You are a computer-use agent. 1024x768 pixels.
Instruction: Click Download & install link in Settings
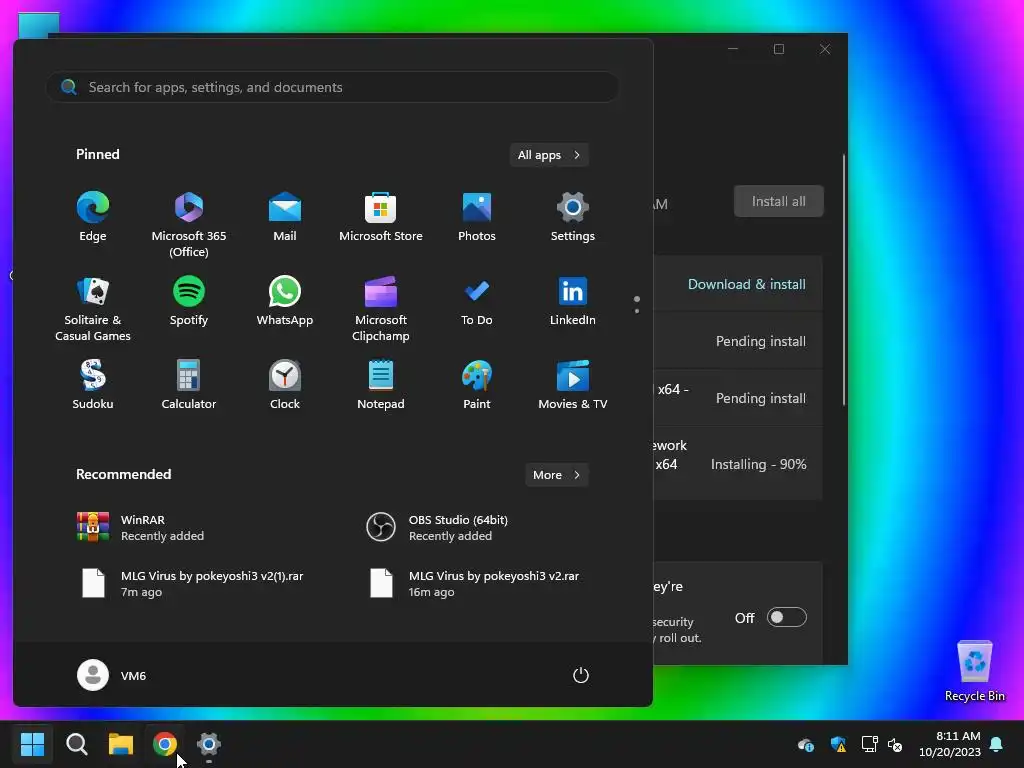tap(746, 284)
